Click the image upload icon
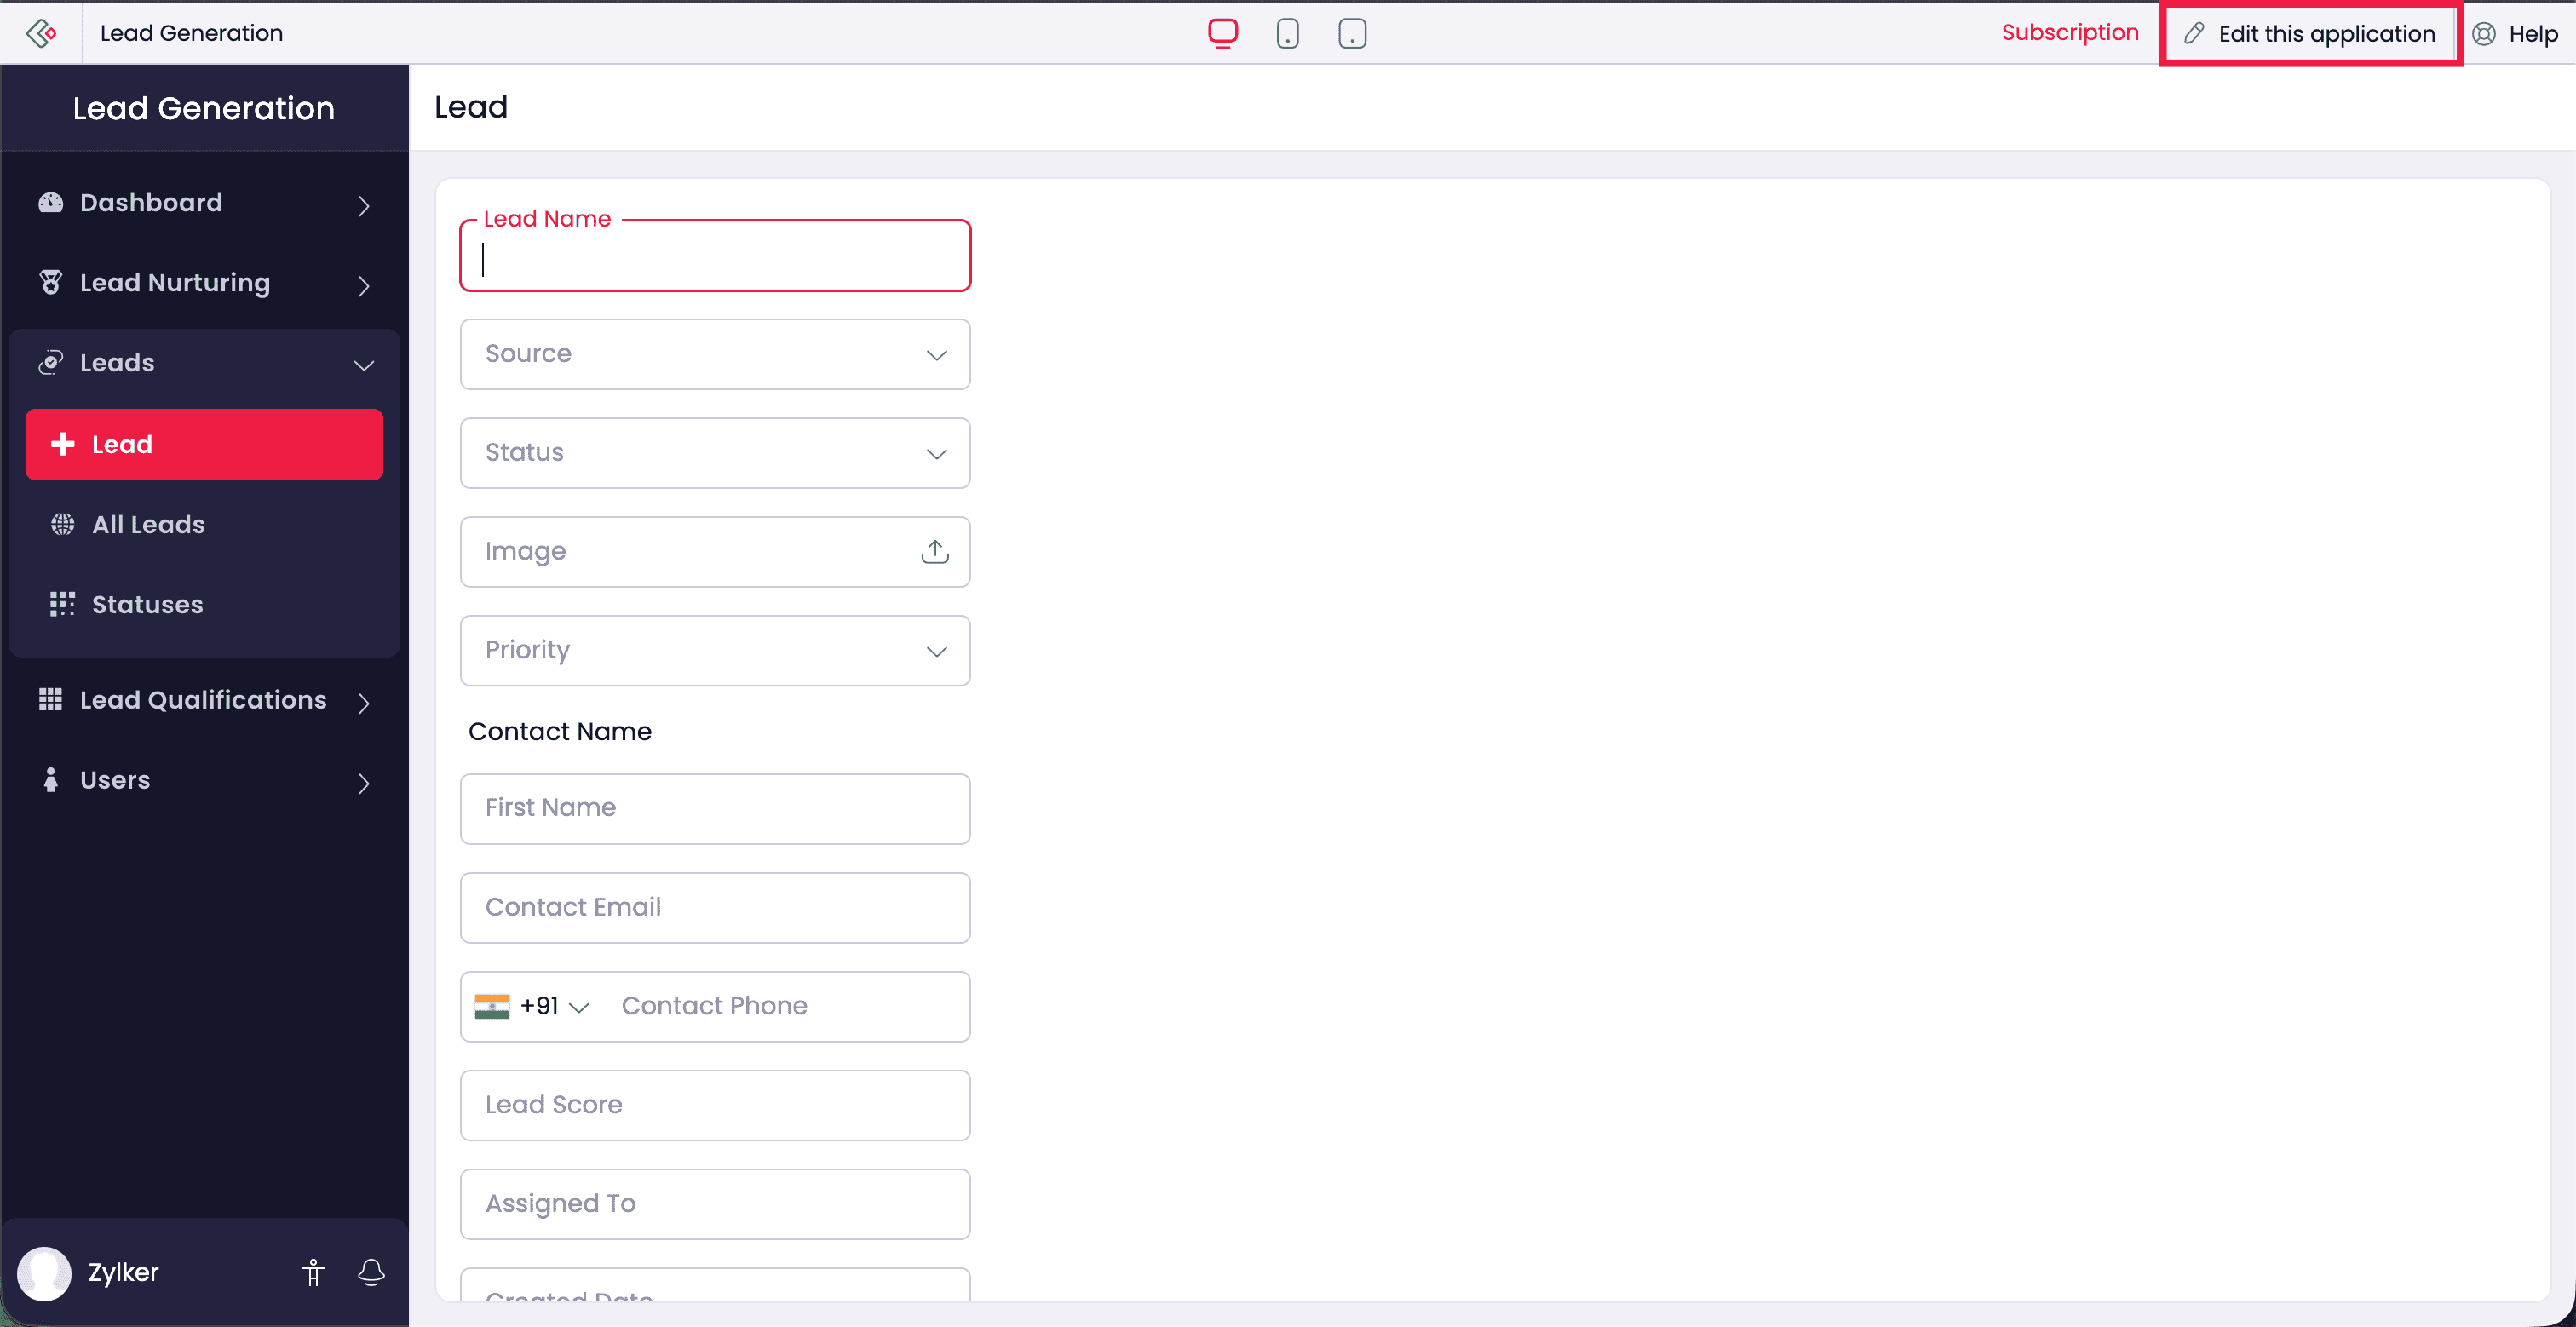Image resolution: width=2576 pixels, height=1327 pixels. coord(934,551)
